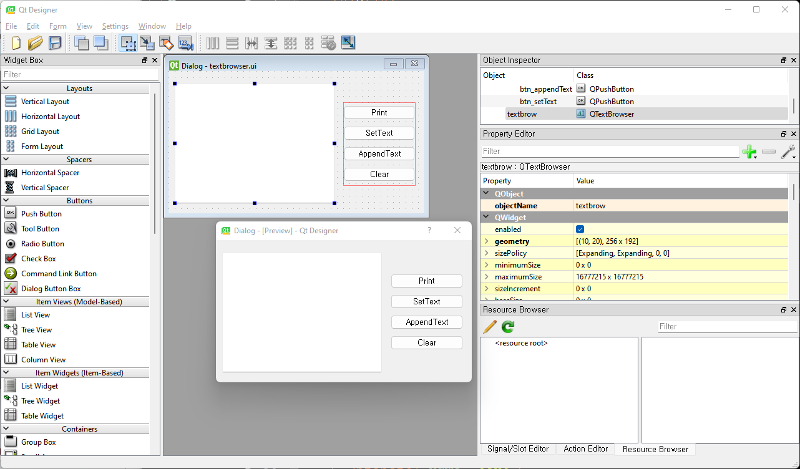This screenshot has width=800, height=469.
Task: Select the Print button on the design form
Action: click(379, 112)
